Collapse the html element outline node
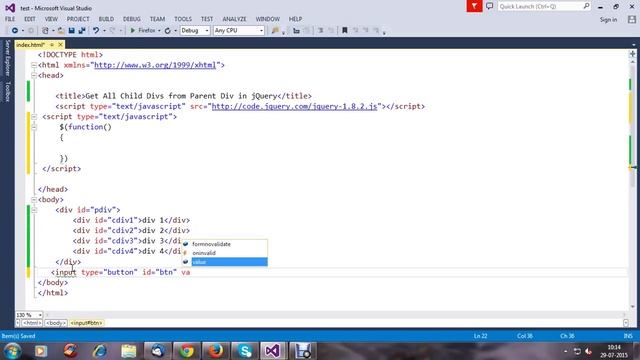Image resolution: width=640 pixels, height=360 pixels. point(34,65)
